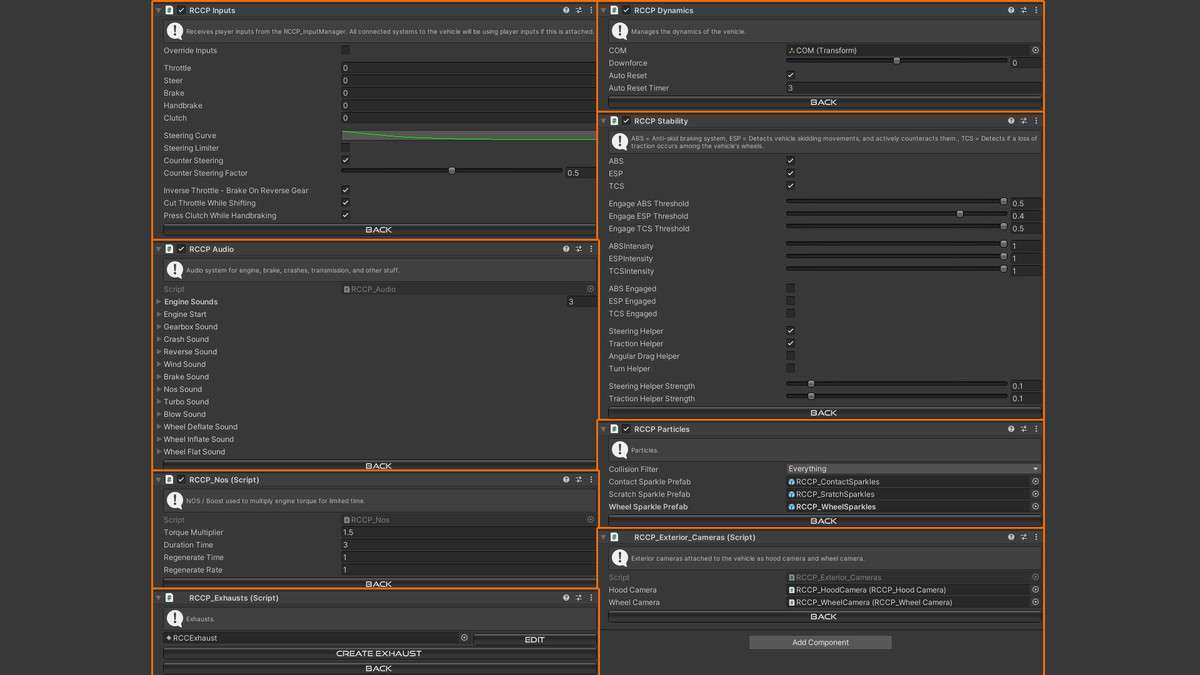Image resolution: width=1200 pixels, height=675 pixels.
Task: Open the Collision Filter dropdown
Action: [x=913, y=469]
